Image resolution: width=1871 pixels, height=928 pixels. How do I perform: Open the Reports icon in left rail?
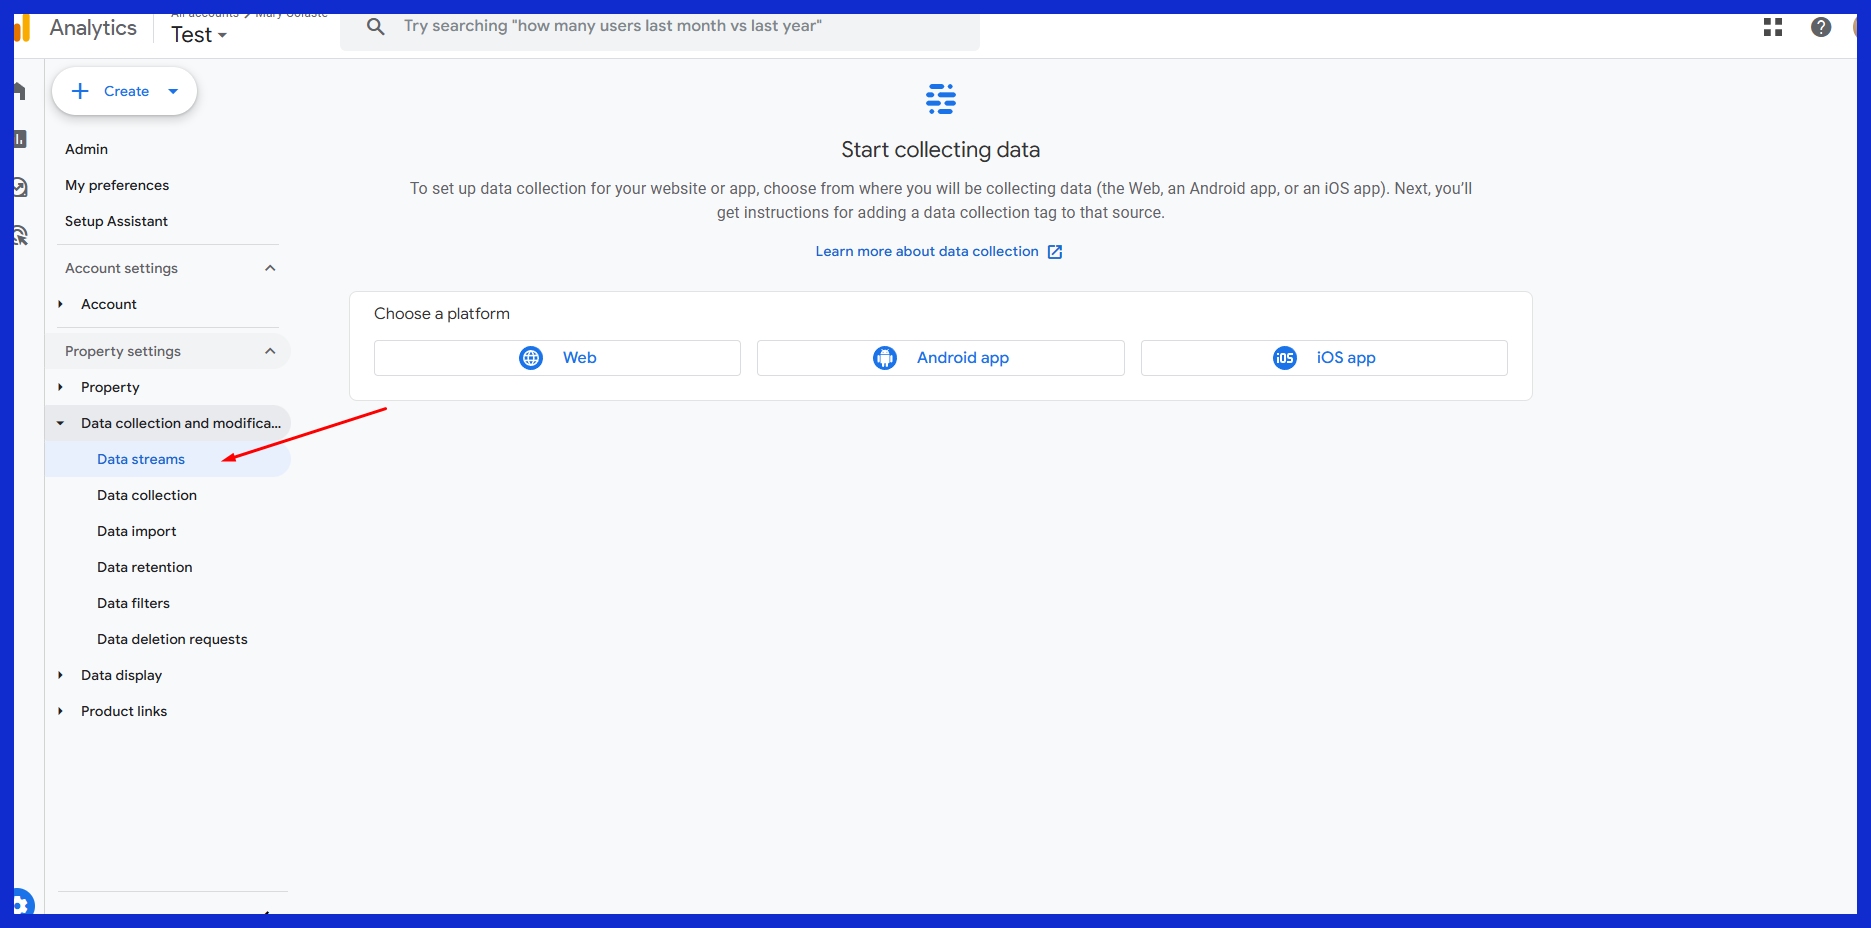tap(19, 139)
